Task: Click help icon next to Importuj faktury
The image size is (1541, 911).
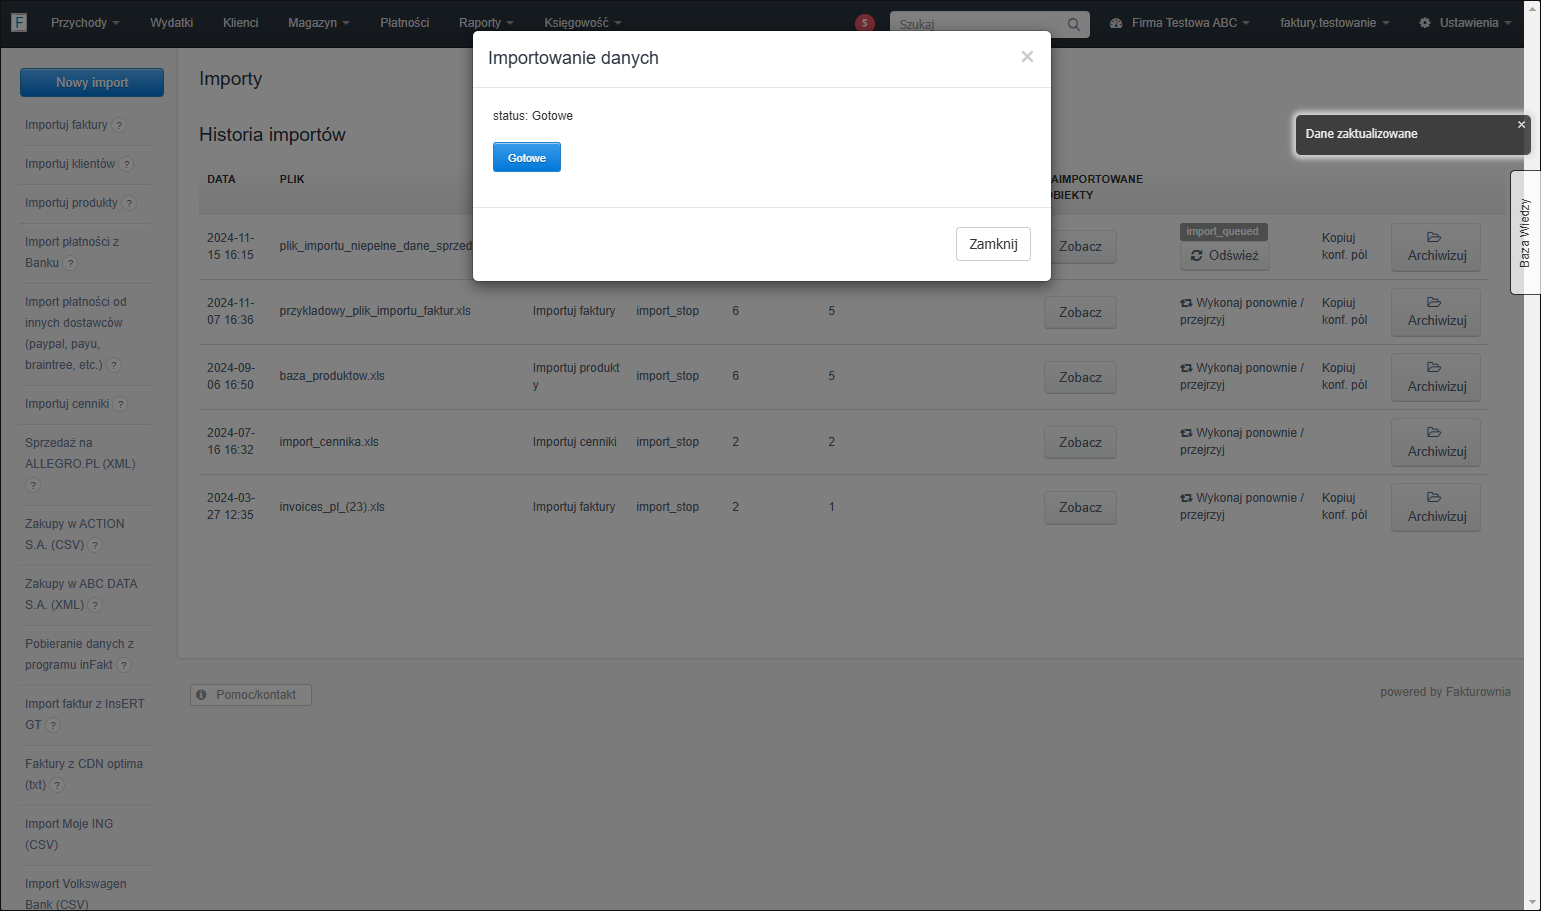Action: 119,125
